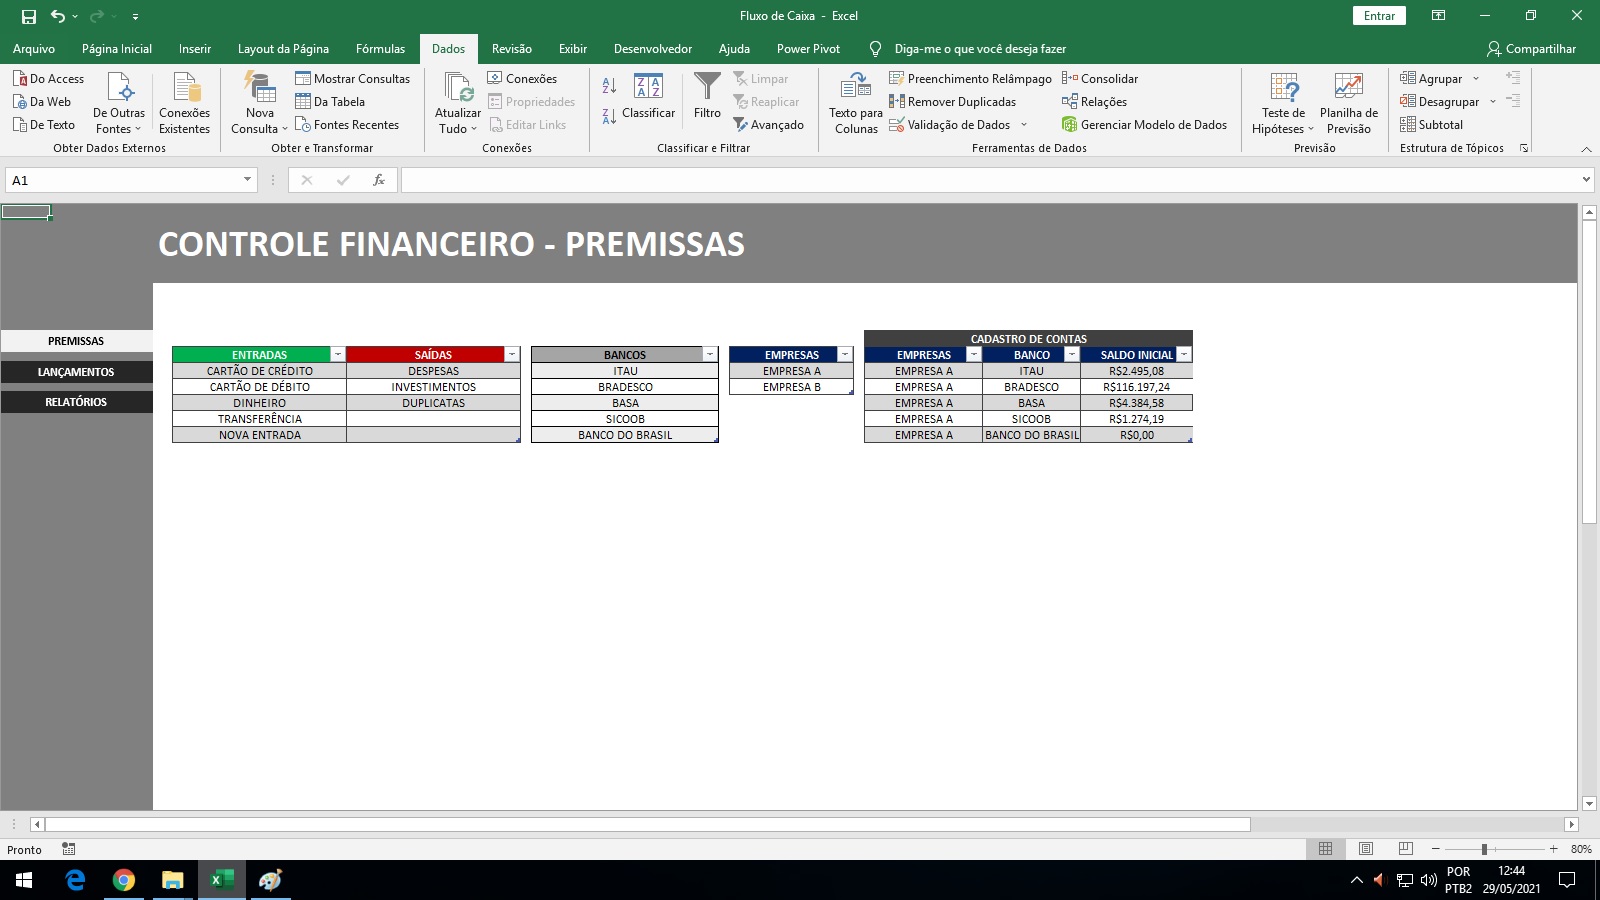Switch to the Power Pivot tab

click(x=808, y=49)
